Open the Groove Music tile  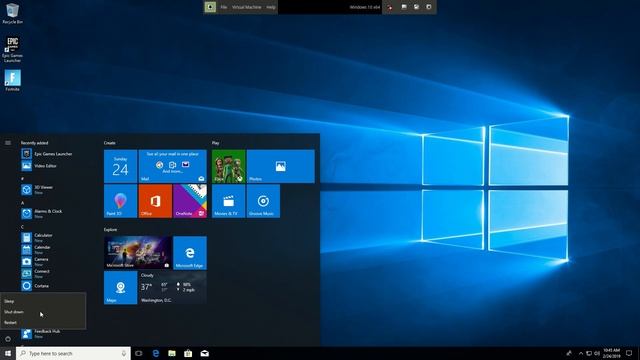click(263, 201)
